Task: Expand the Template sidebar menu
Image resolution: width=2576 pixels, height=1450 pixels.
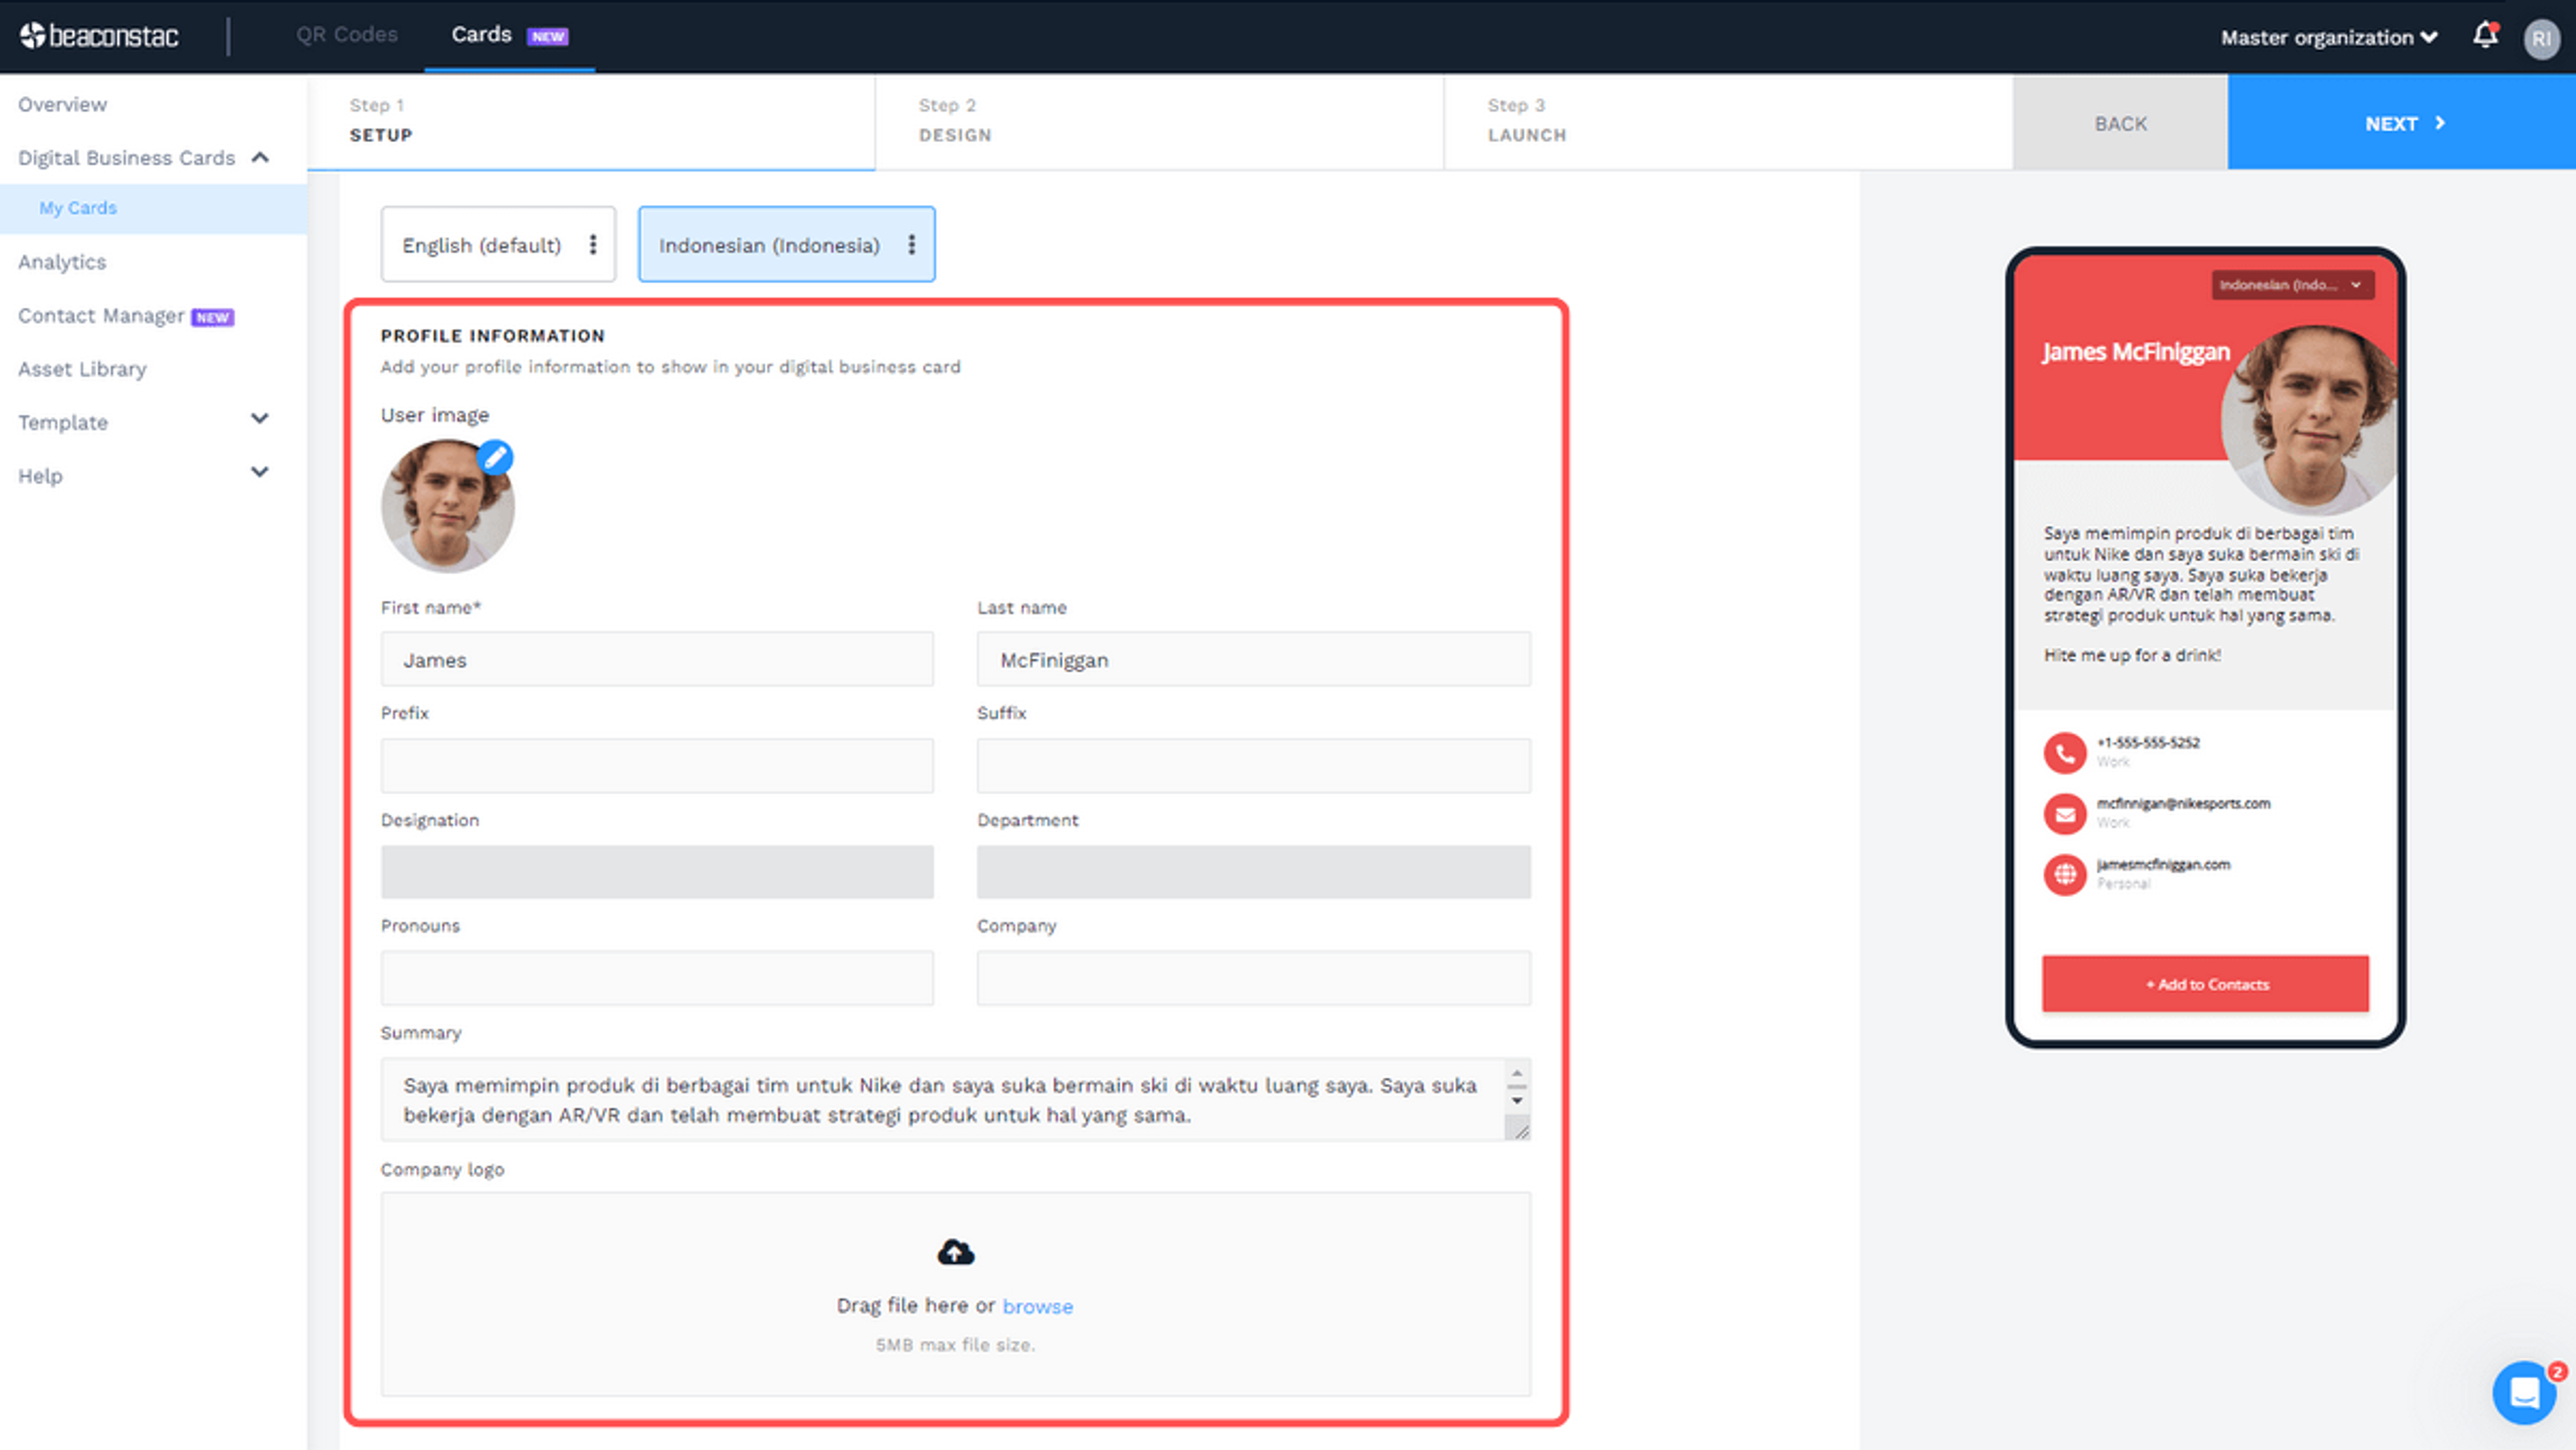Action: (260, 420)
